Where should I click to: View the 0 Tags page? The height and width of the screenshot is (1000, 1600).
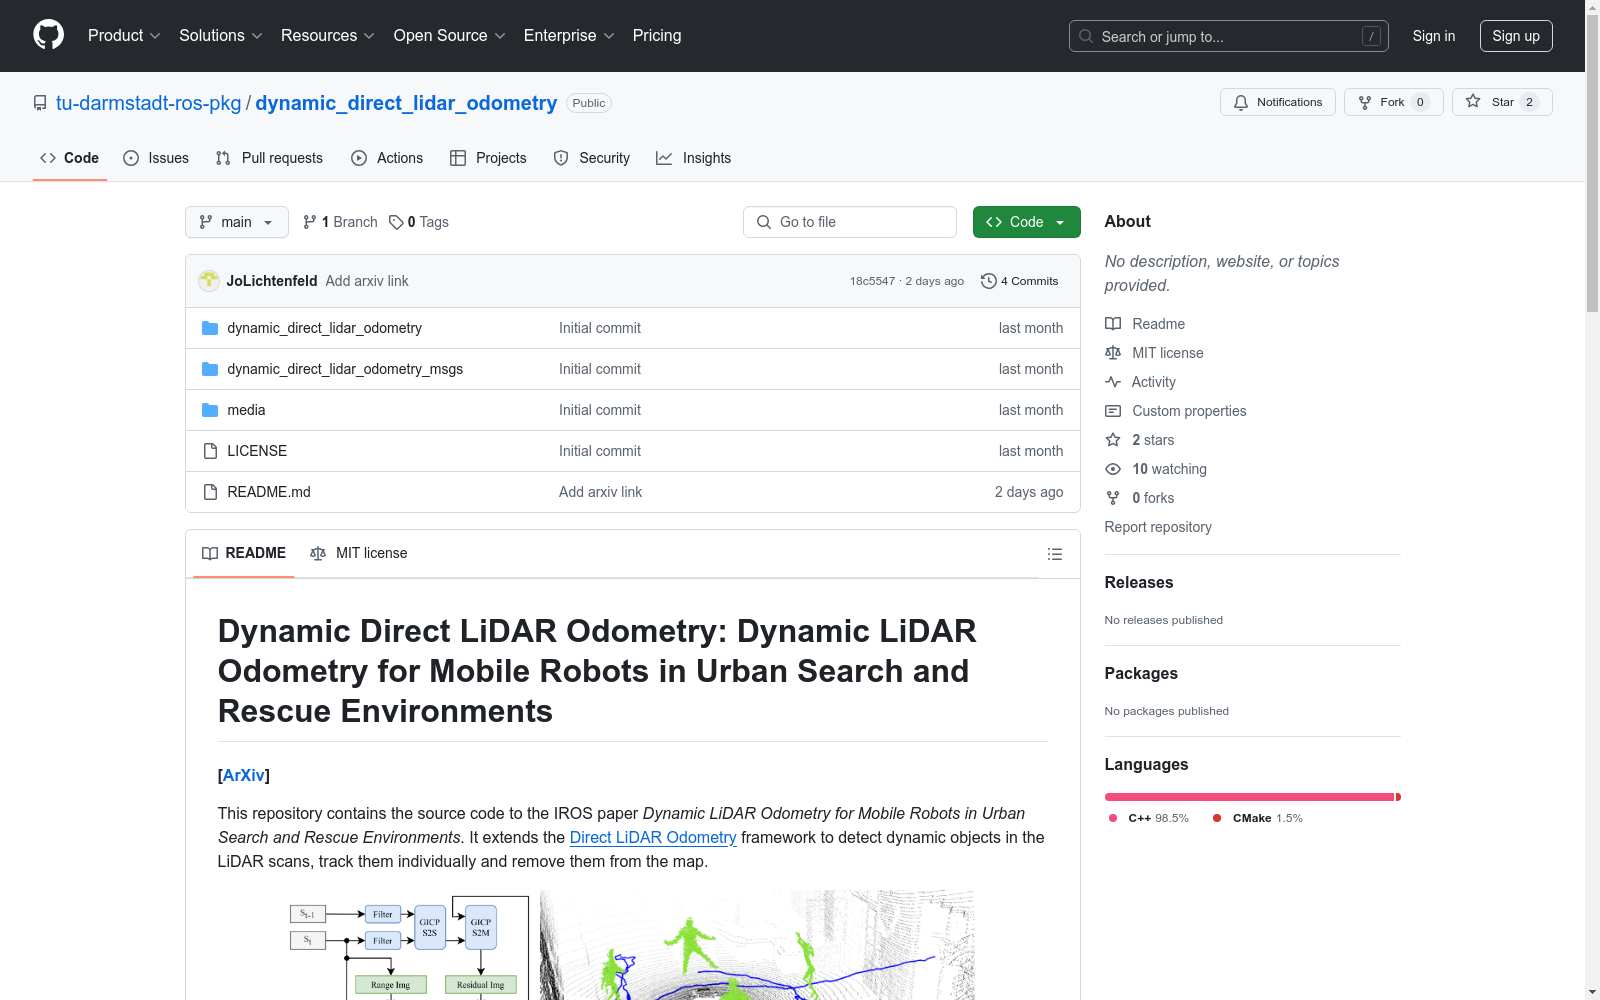[x=419, y=222]
